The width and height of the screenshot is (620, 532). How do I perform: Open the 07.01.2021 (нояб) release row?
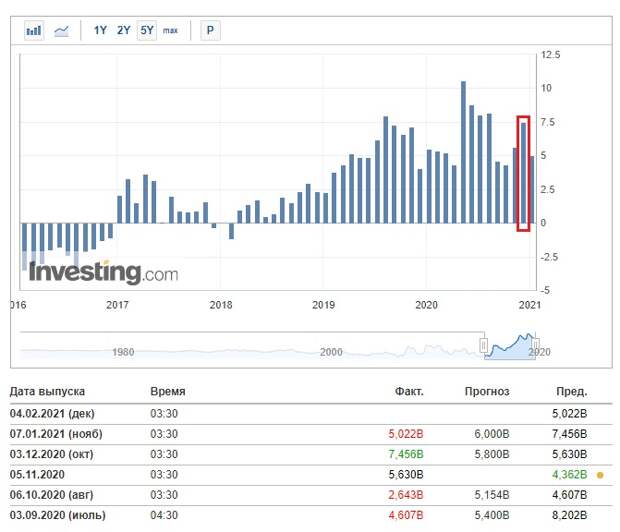pyautogui.click(x=311, y=434)
